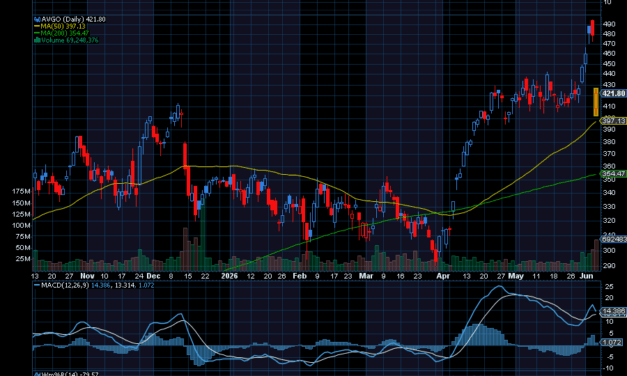Click the '-5' label on MACD axis
This screenshot has height=376, width=627.
[x=609, y=357]
